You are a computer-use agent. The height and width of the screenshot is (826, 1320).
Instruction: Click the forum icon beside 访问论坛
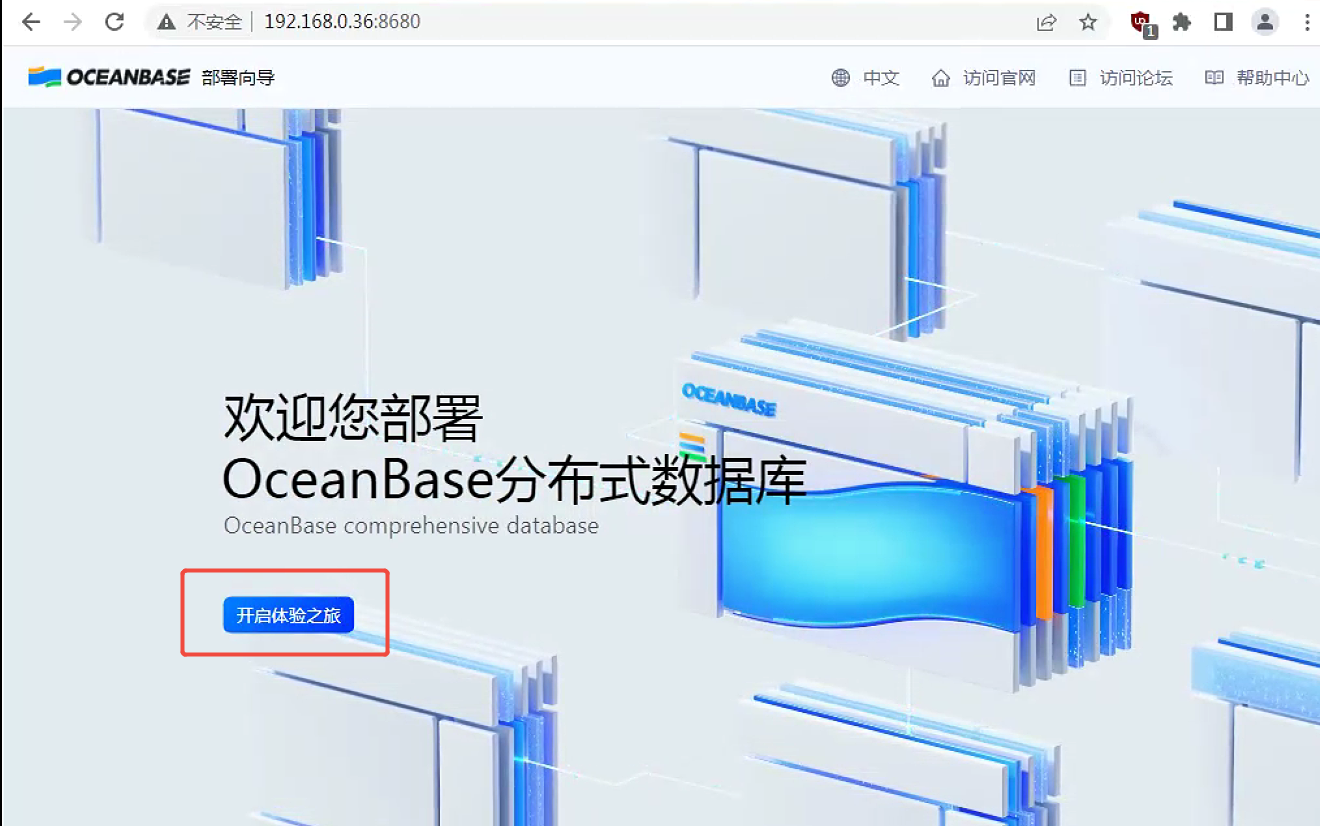[x=1078, y=78]
